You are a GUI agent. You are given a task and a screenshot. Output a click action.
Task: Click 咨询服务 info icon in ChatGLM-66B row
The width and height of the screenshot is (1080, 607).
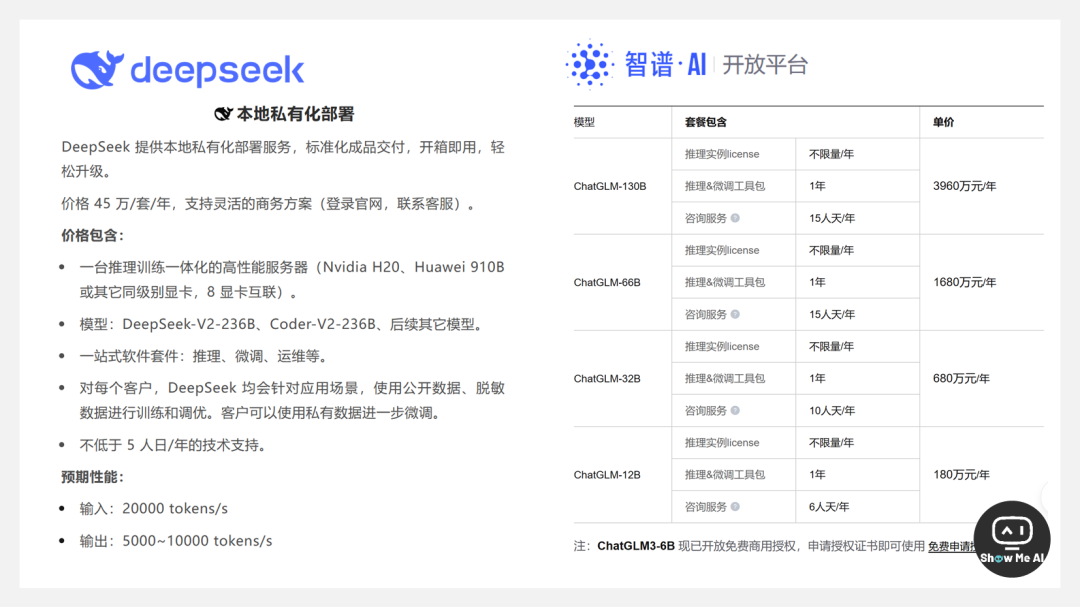[735, 314]
